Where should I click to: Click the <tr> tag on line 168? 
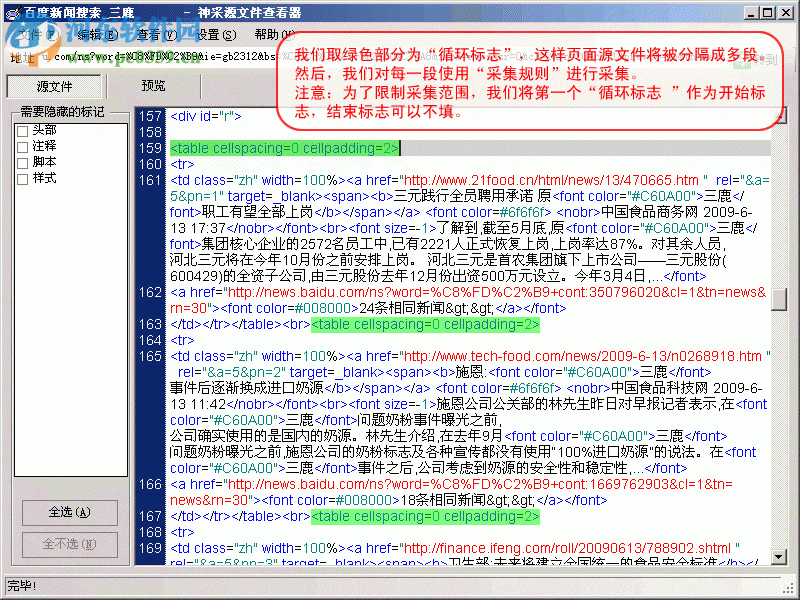(182, 532)
